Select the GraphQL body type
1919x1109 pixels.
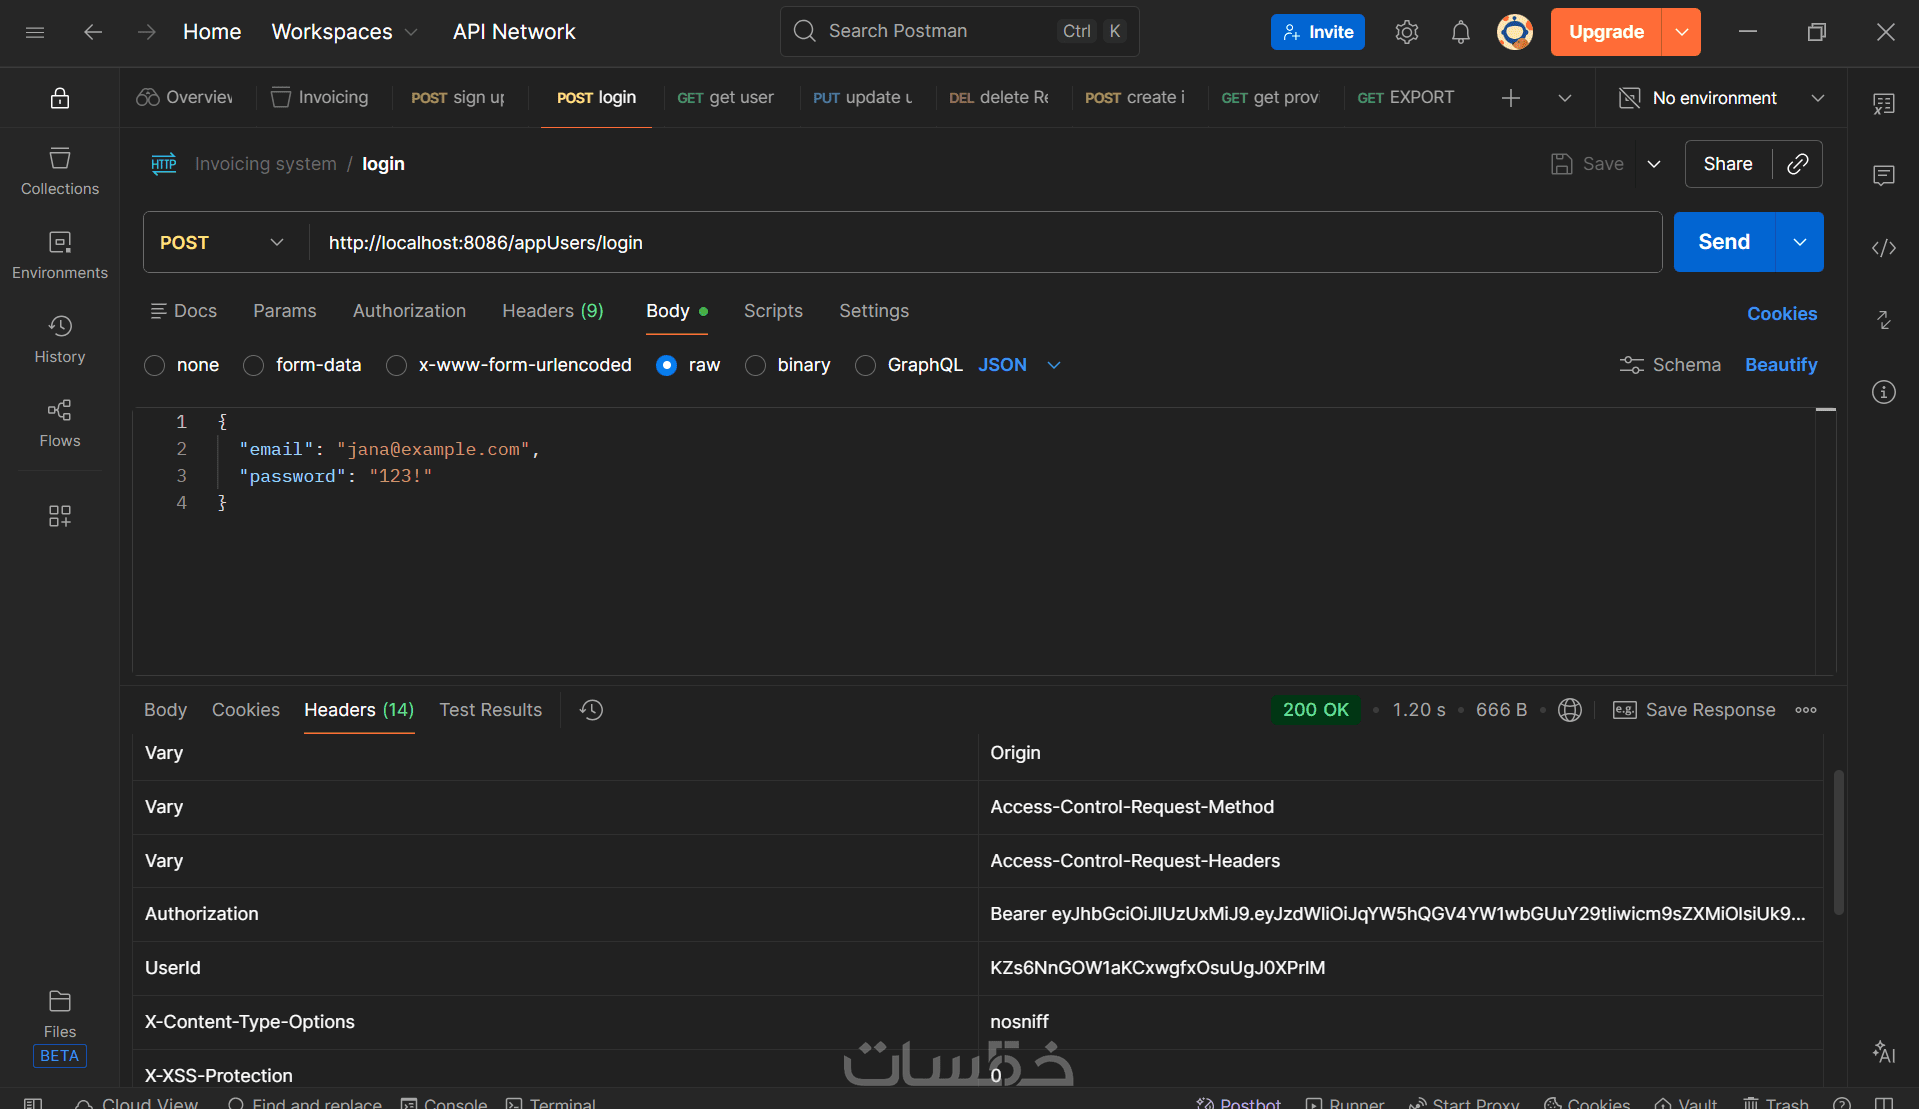click(866, 366)
